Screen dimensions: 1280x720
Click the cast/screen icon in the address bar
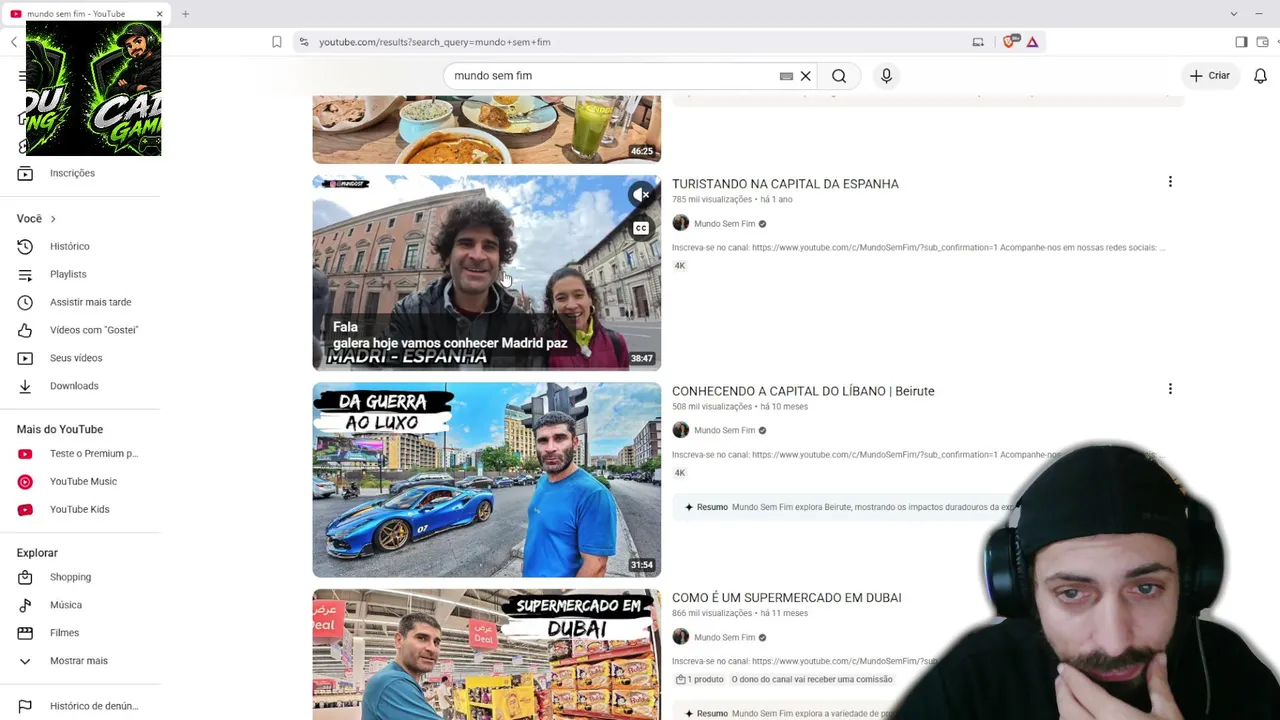[x=978, y=42]
